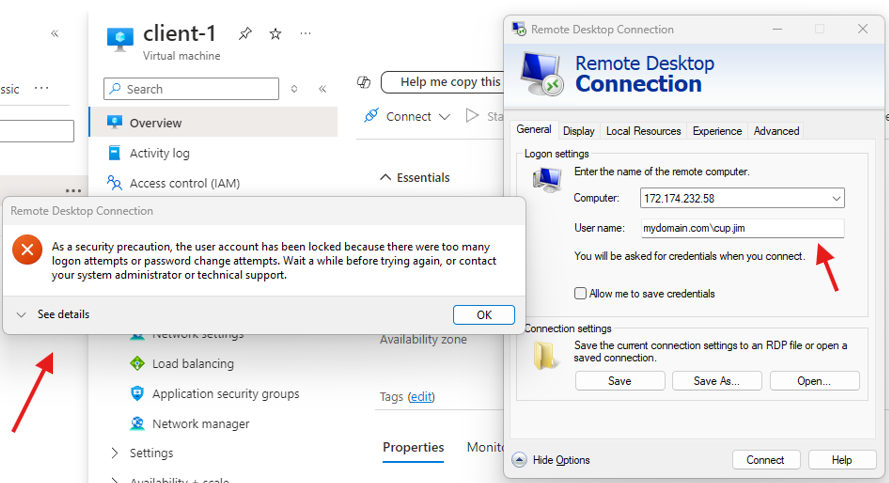Click the Start play icon in toolbar
889x483 pixels.
(472, 116)
